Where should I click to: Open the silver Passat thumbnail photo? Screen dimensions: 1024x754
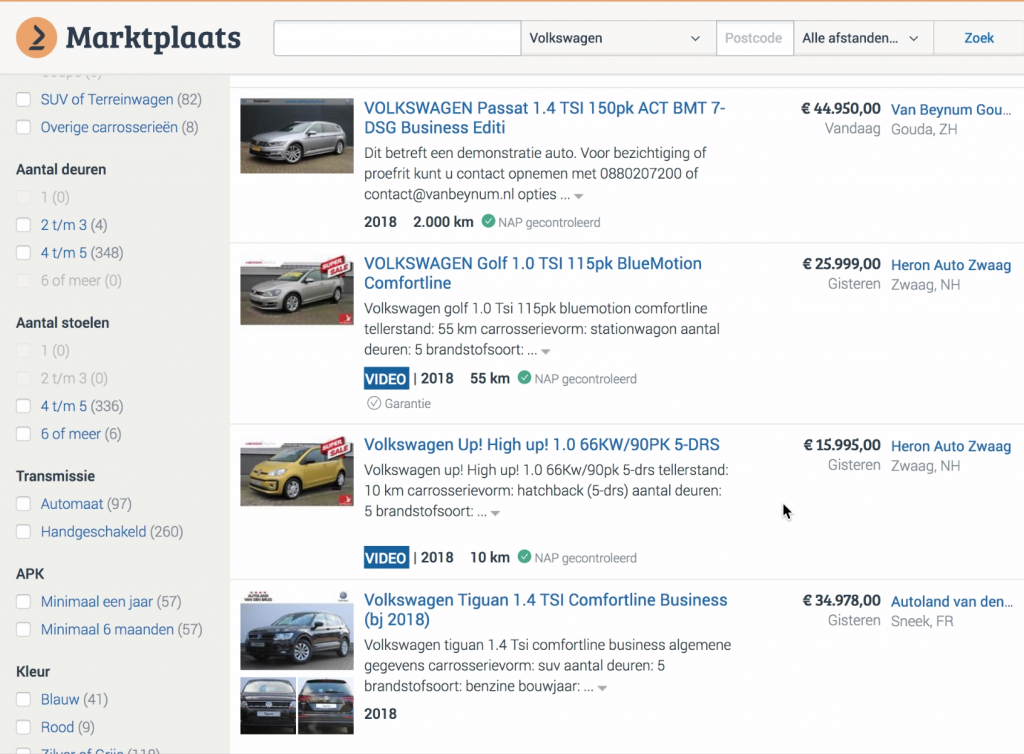[x=297, y=136]
